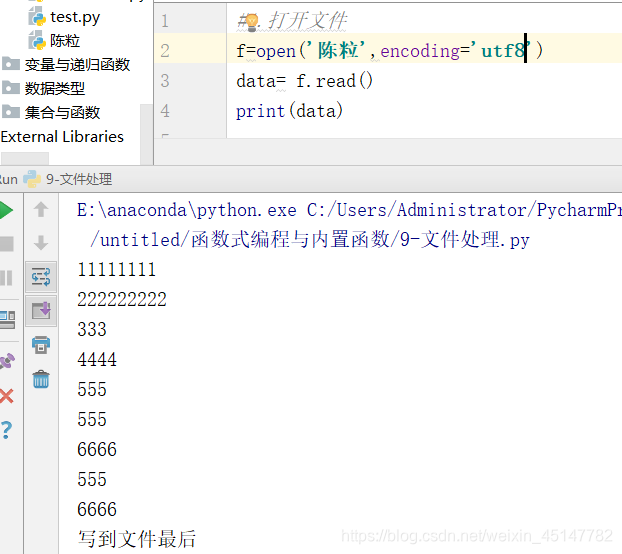Open the 集合与函数 folder

click(62, 113)
